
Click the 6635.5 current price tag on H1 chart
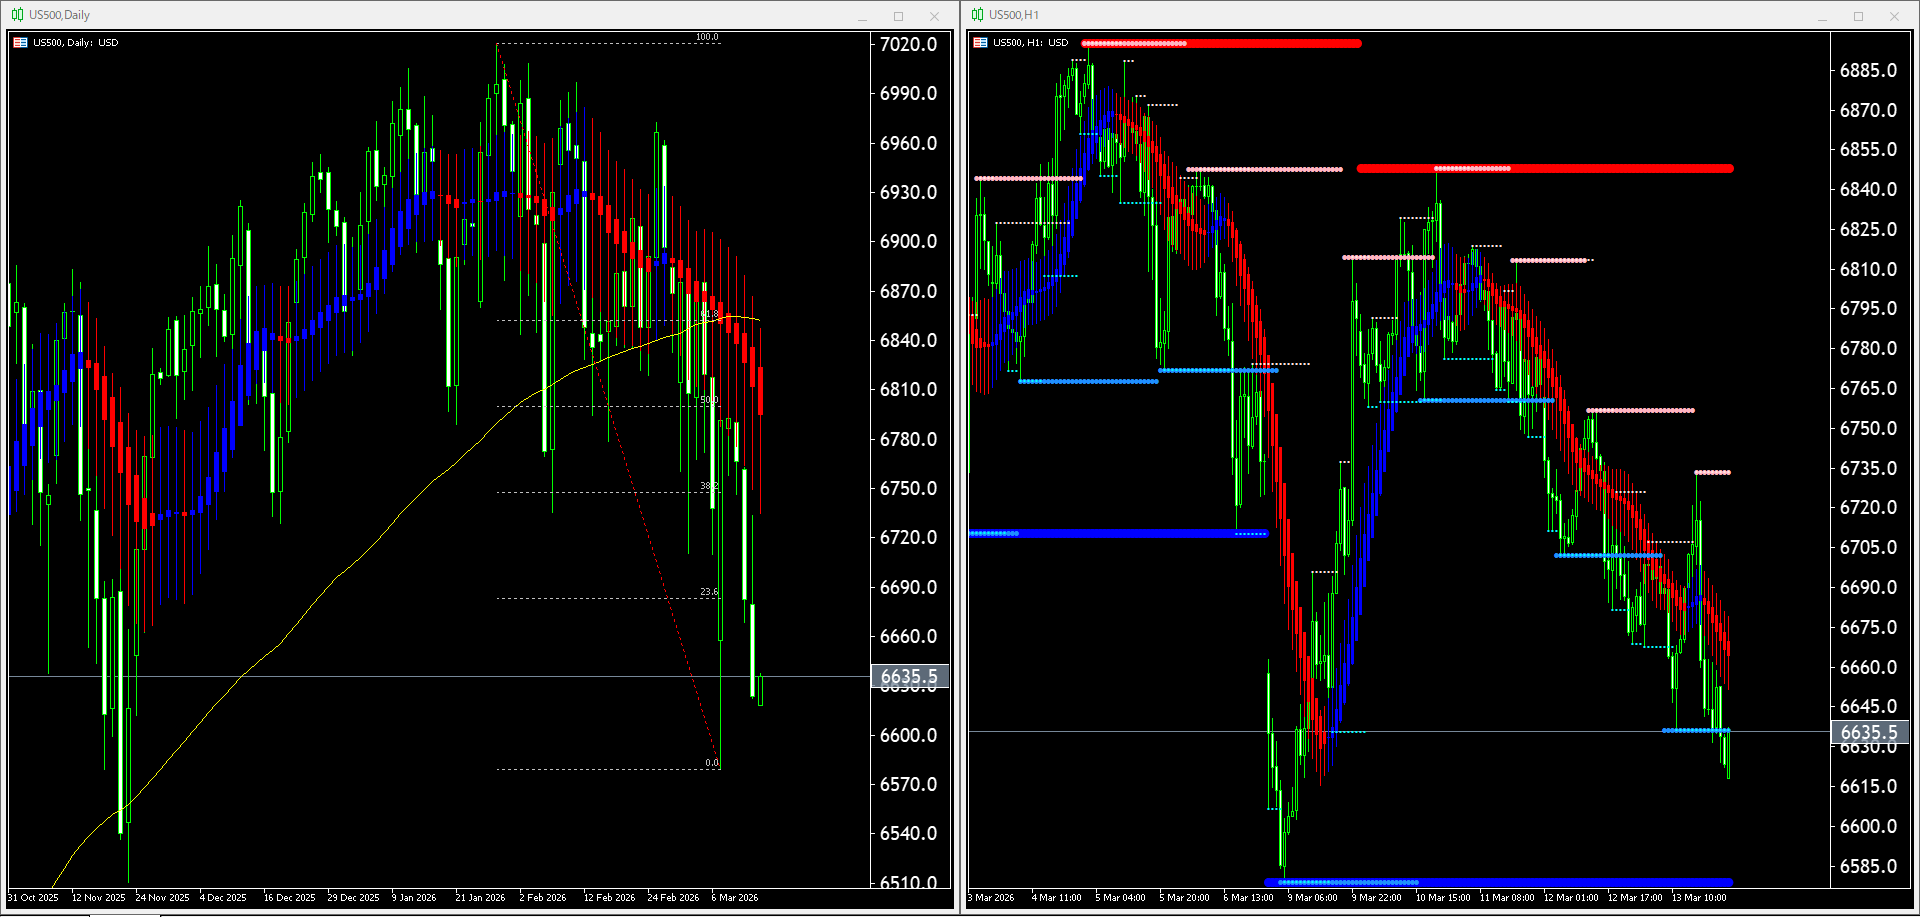click(1869, 733)
